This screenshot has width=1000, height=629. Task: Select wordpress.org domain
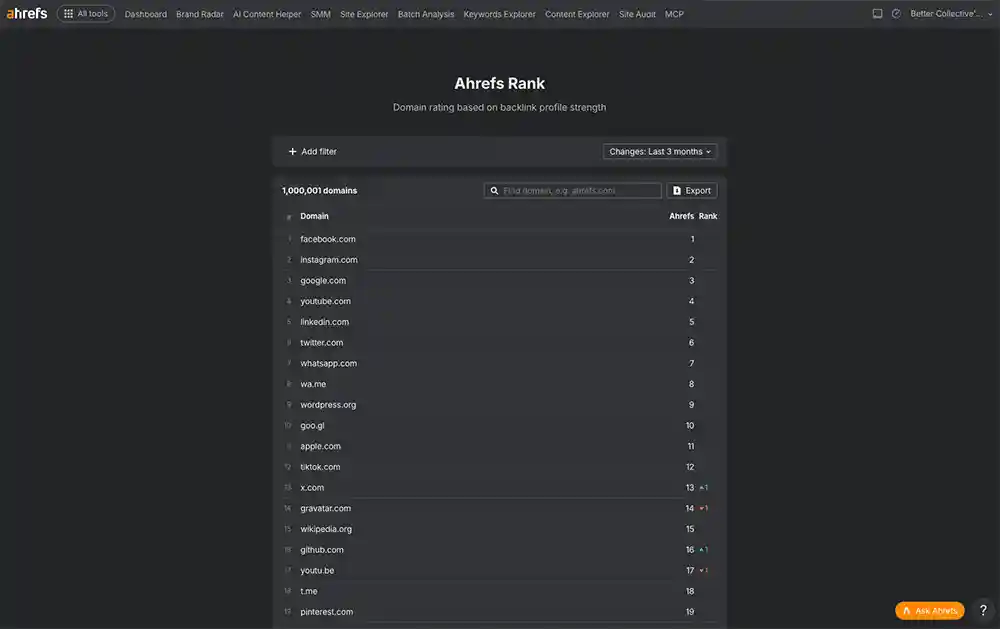click(328, 404)
